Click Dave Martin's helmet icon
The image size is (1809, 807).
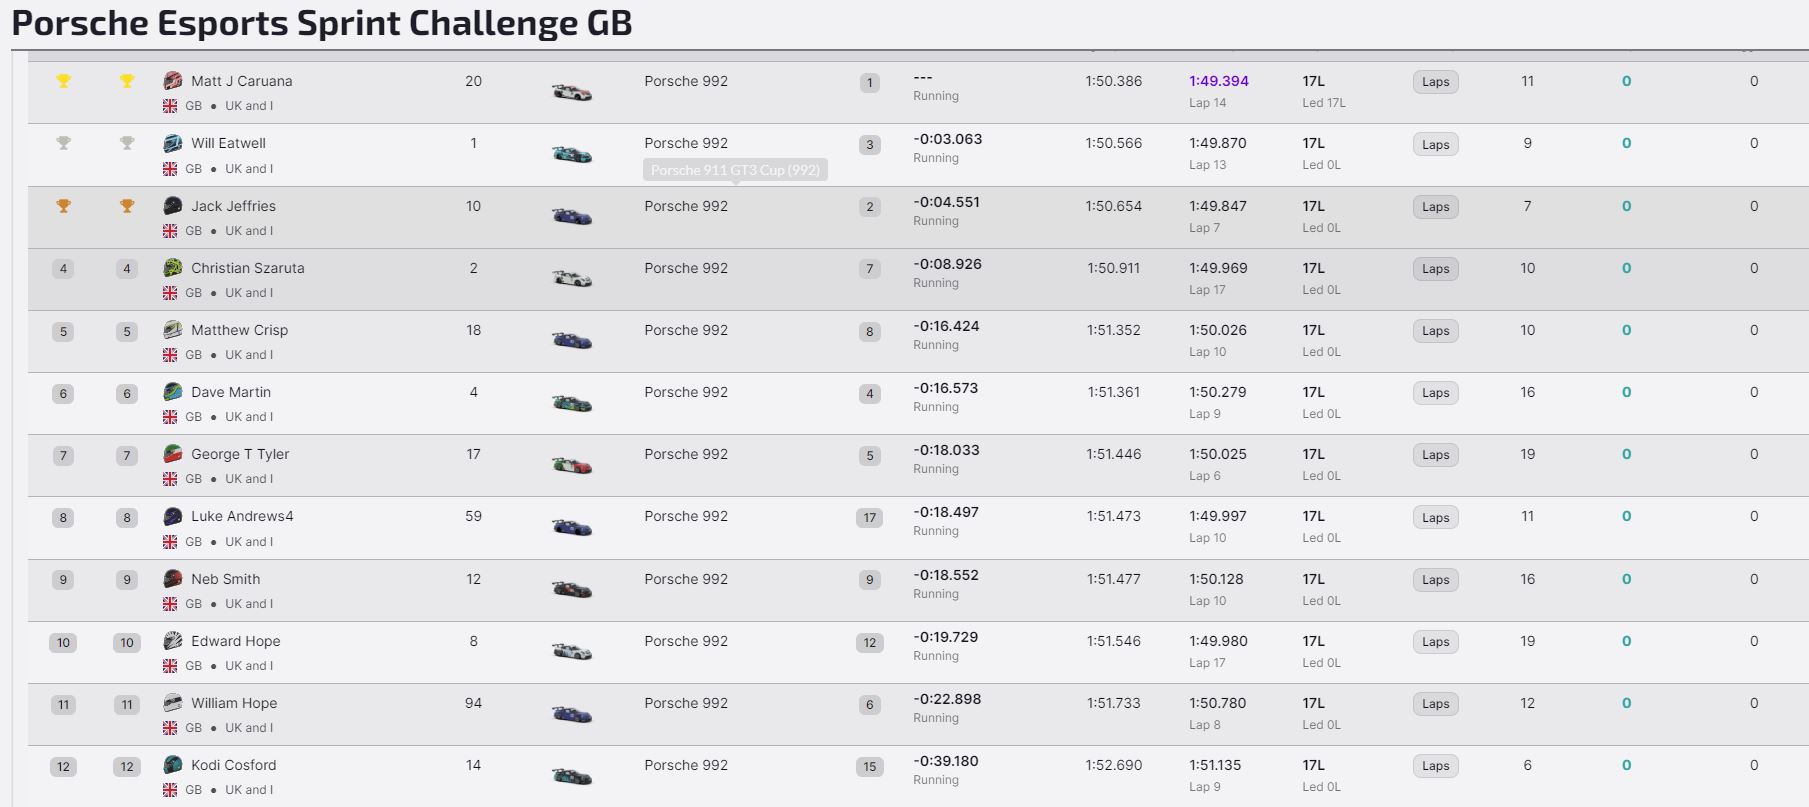pyautogui.click(x=173, y=392)
